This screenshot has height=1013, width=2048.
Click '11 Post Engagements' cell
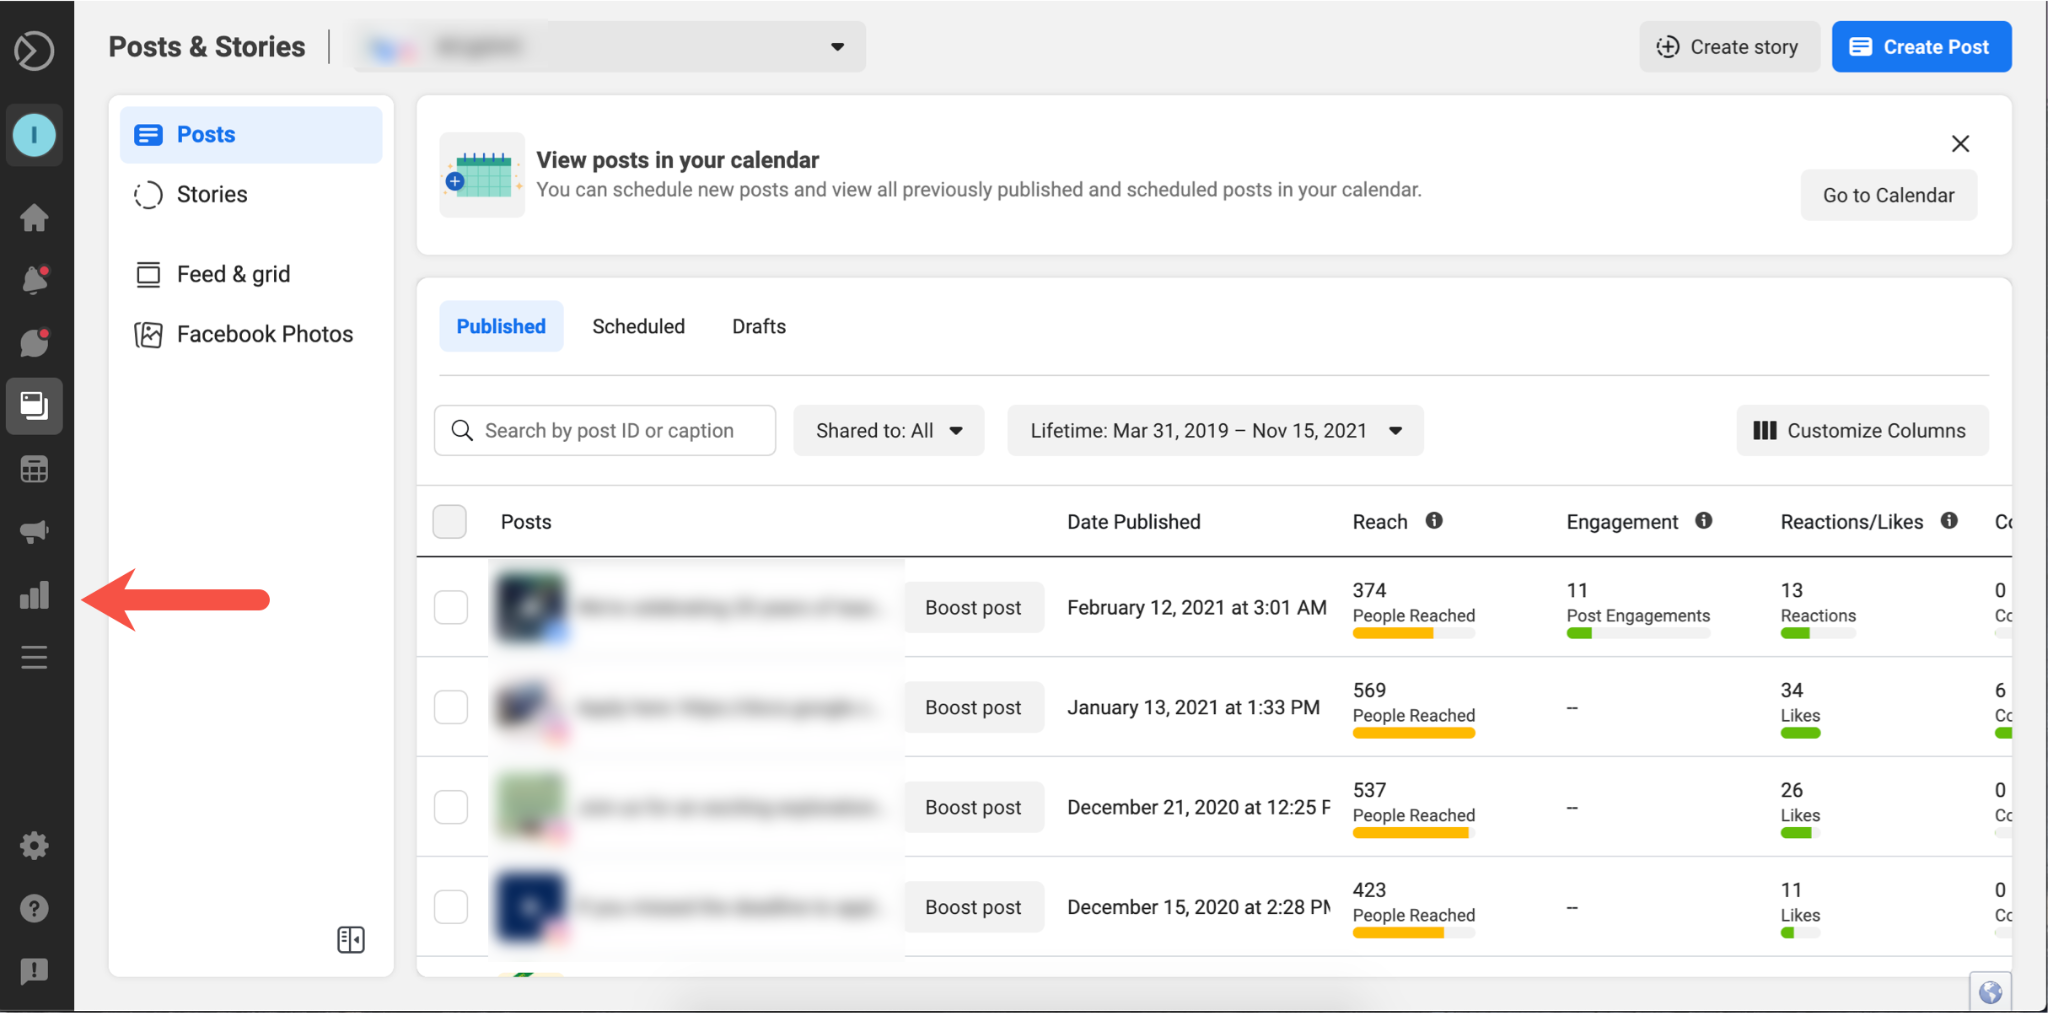[x=1638, y=609]
